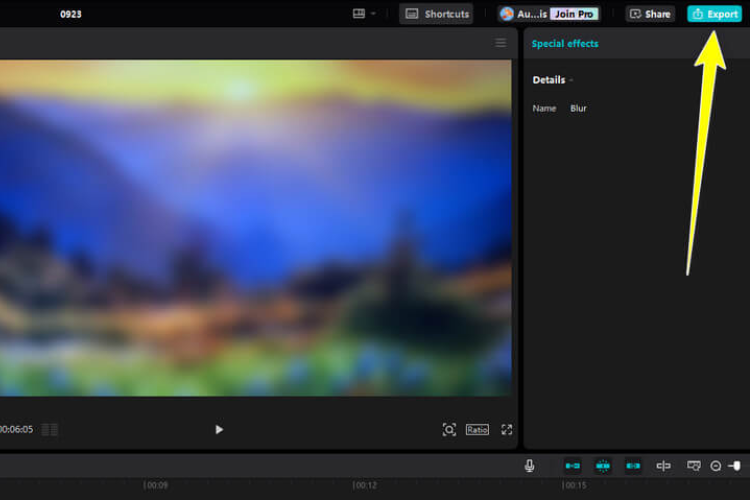750x500 pixels.
Task: Zoom out the timeline with the minus icon
Action: 716,466
